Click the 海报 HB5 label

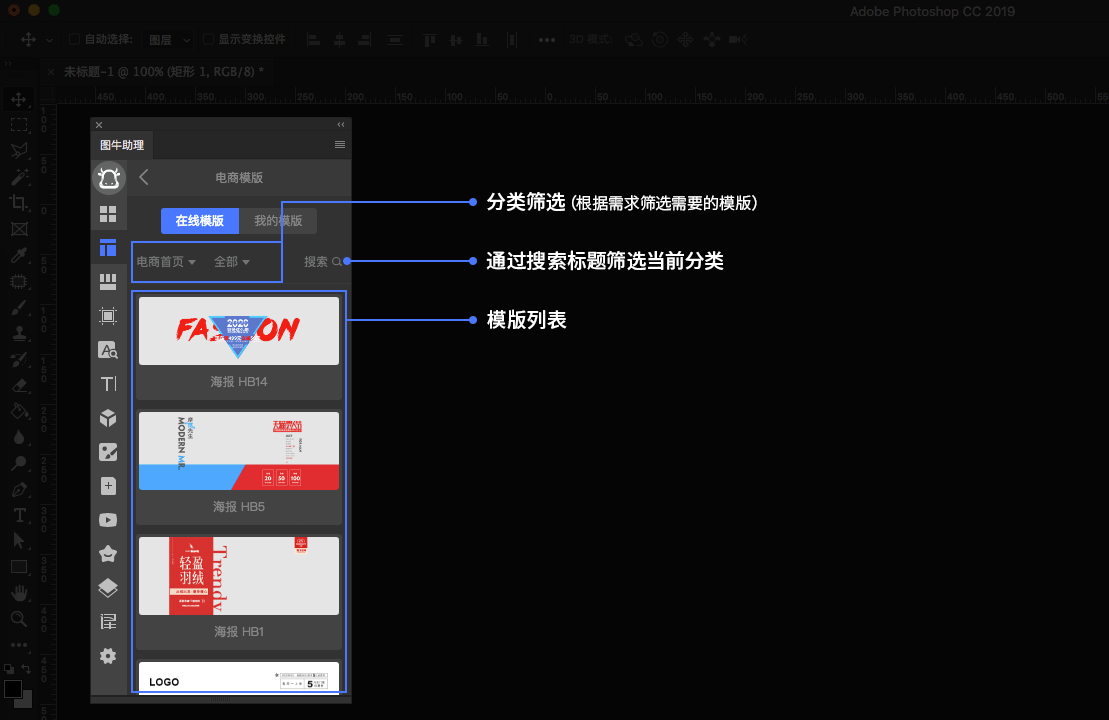[239, 507]
